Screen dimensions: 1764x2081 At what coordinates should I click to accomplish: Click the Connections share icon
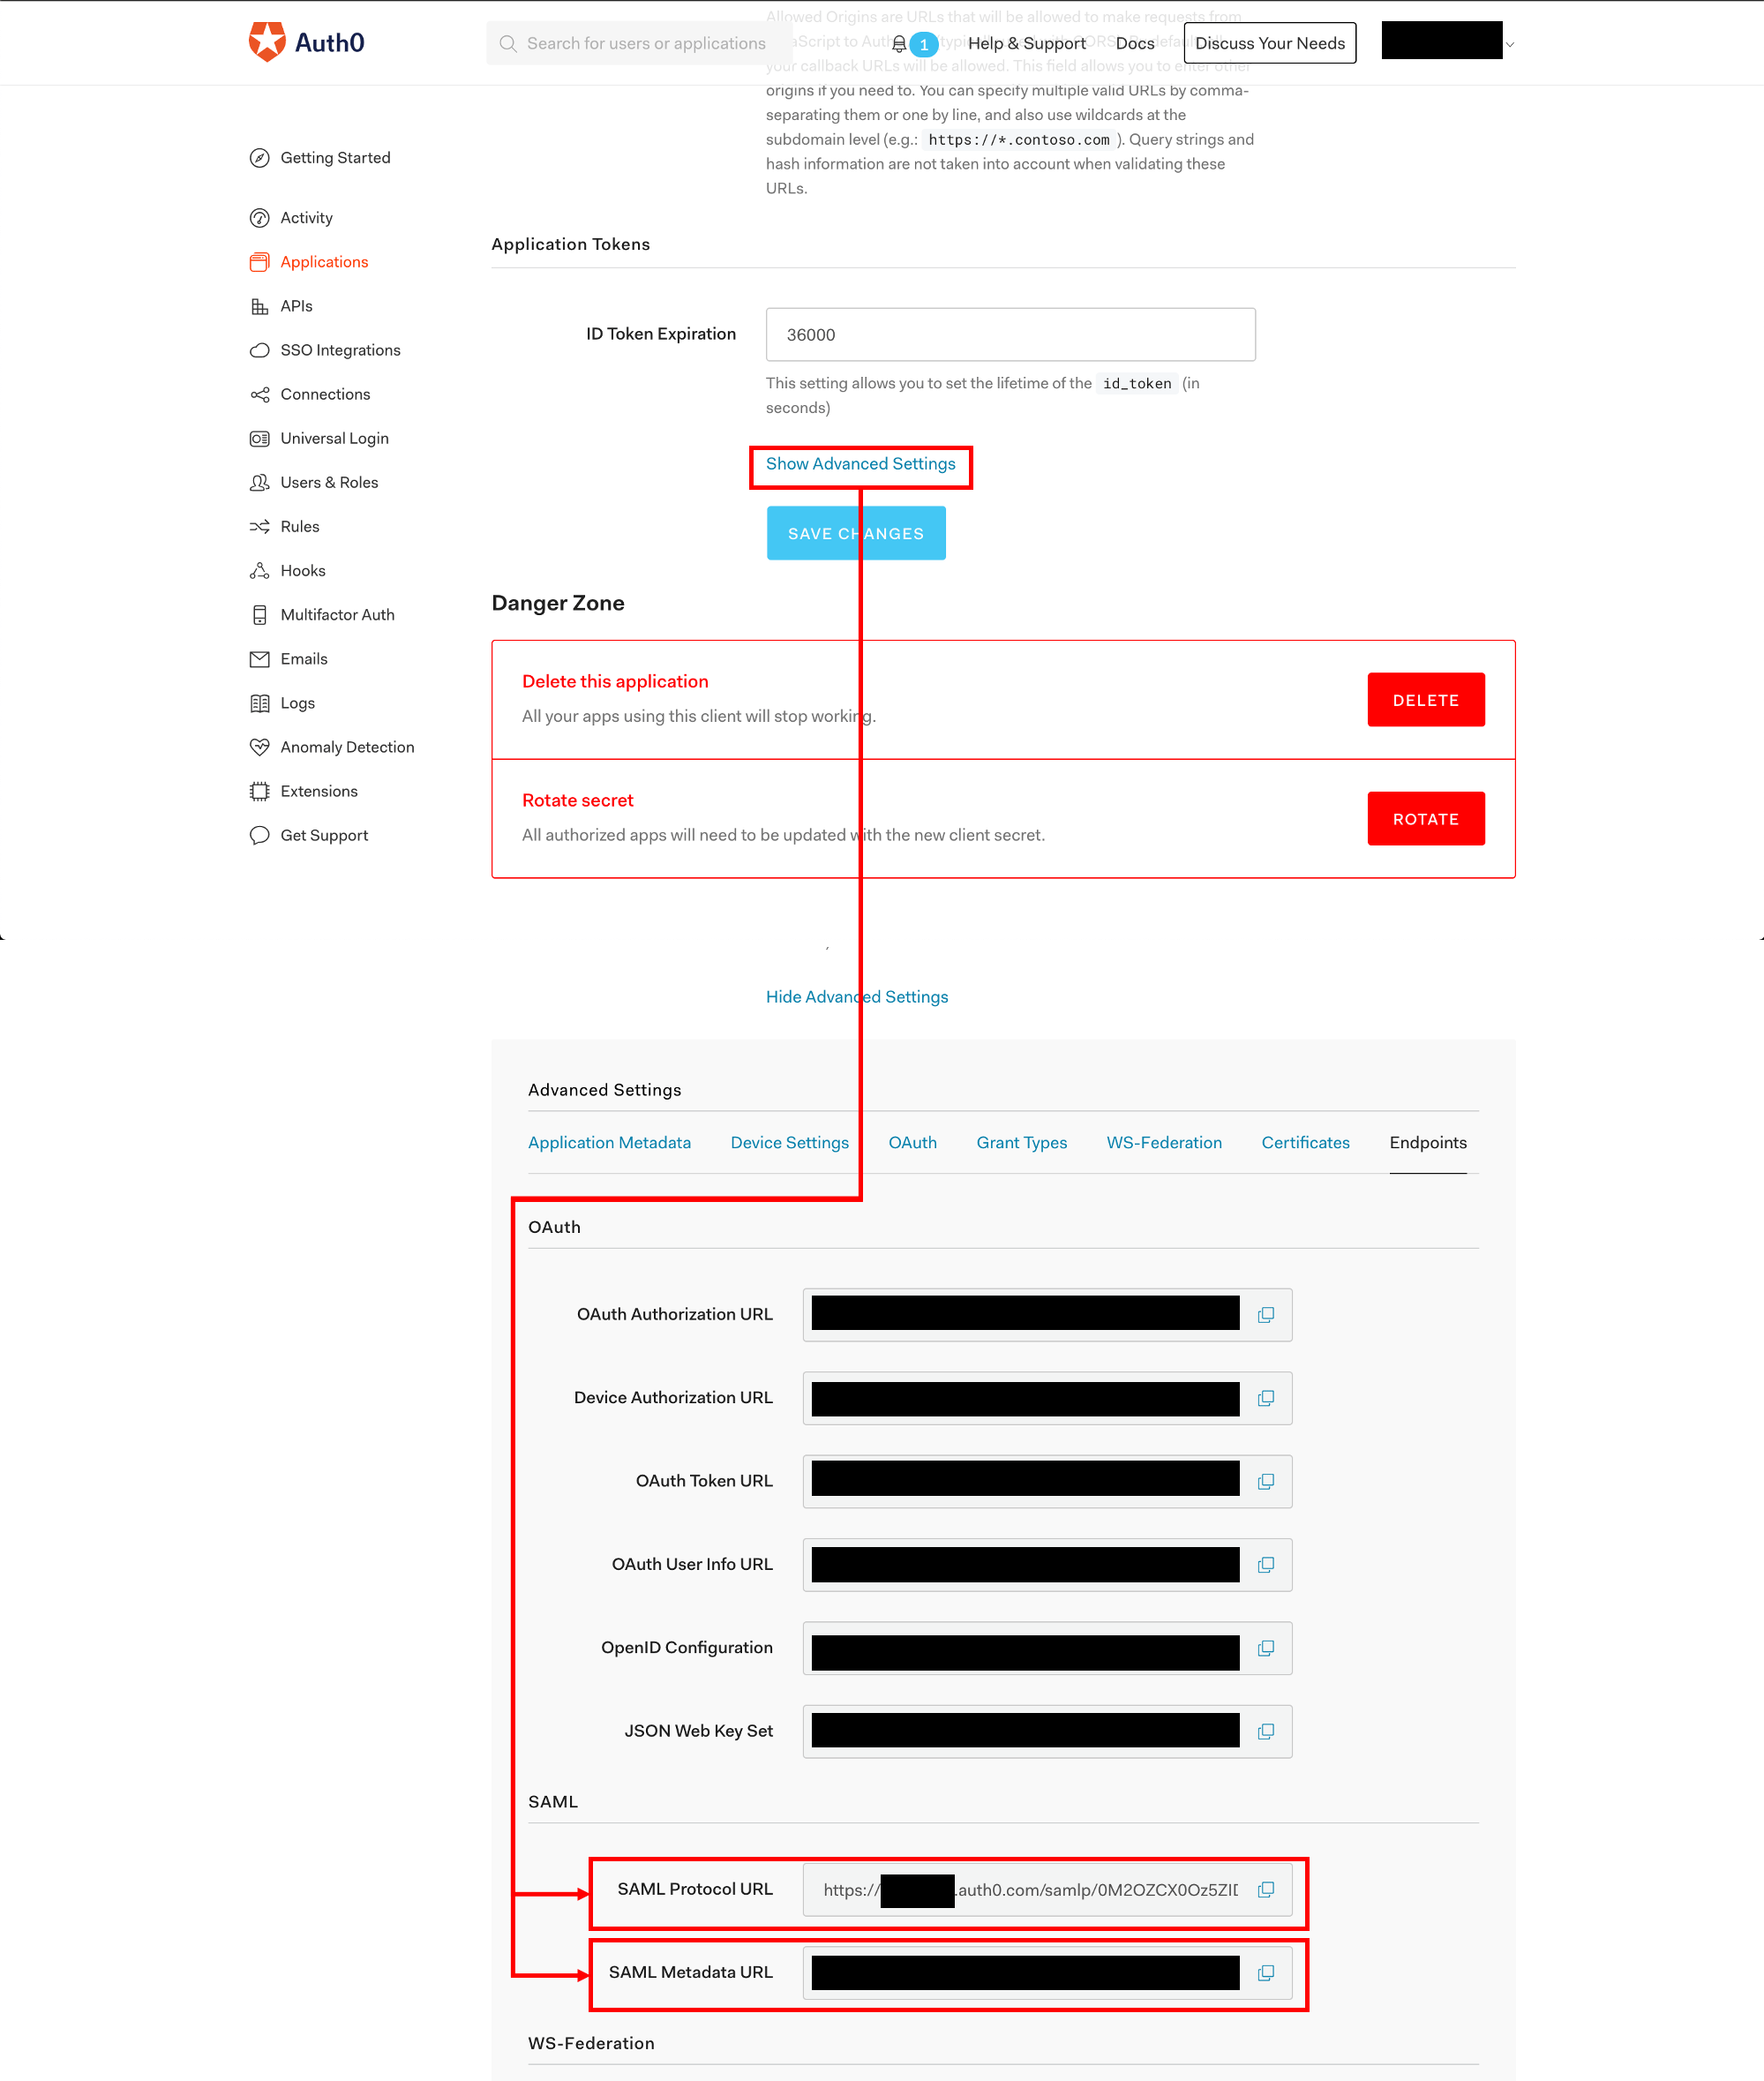click(x=260, y=394)
